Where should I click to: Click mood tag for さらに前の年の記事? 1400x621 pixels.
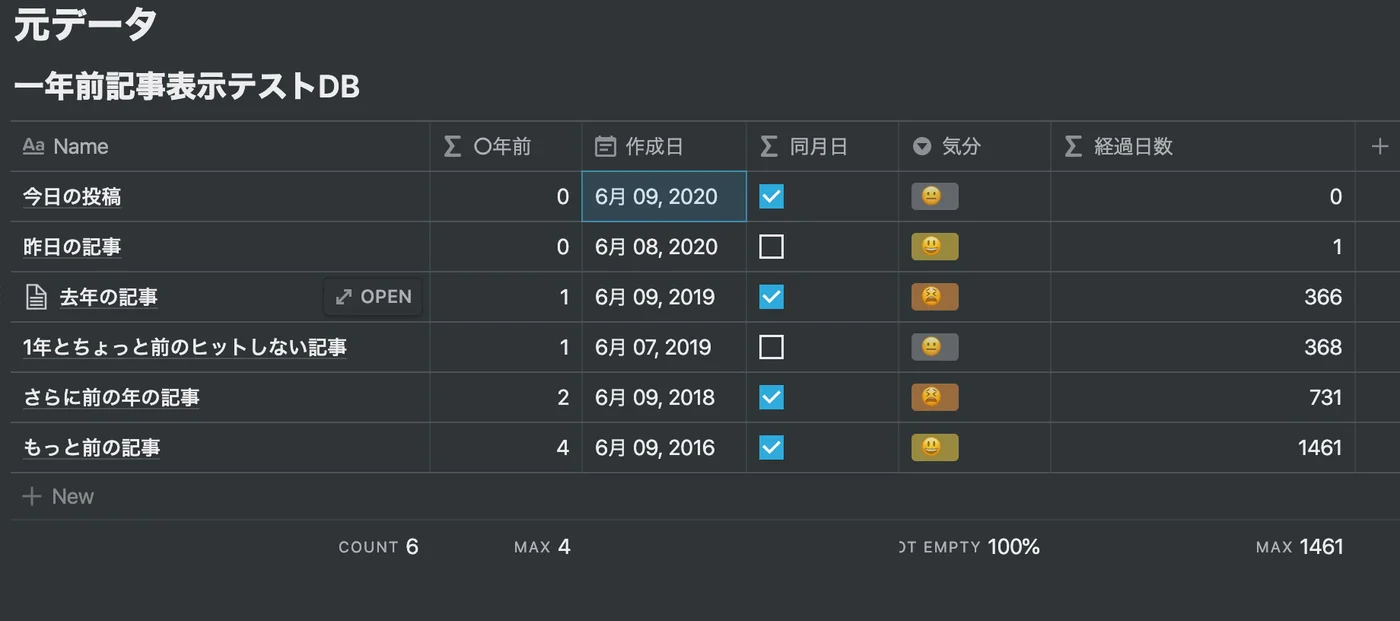coord(935,397)
